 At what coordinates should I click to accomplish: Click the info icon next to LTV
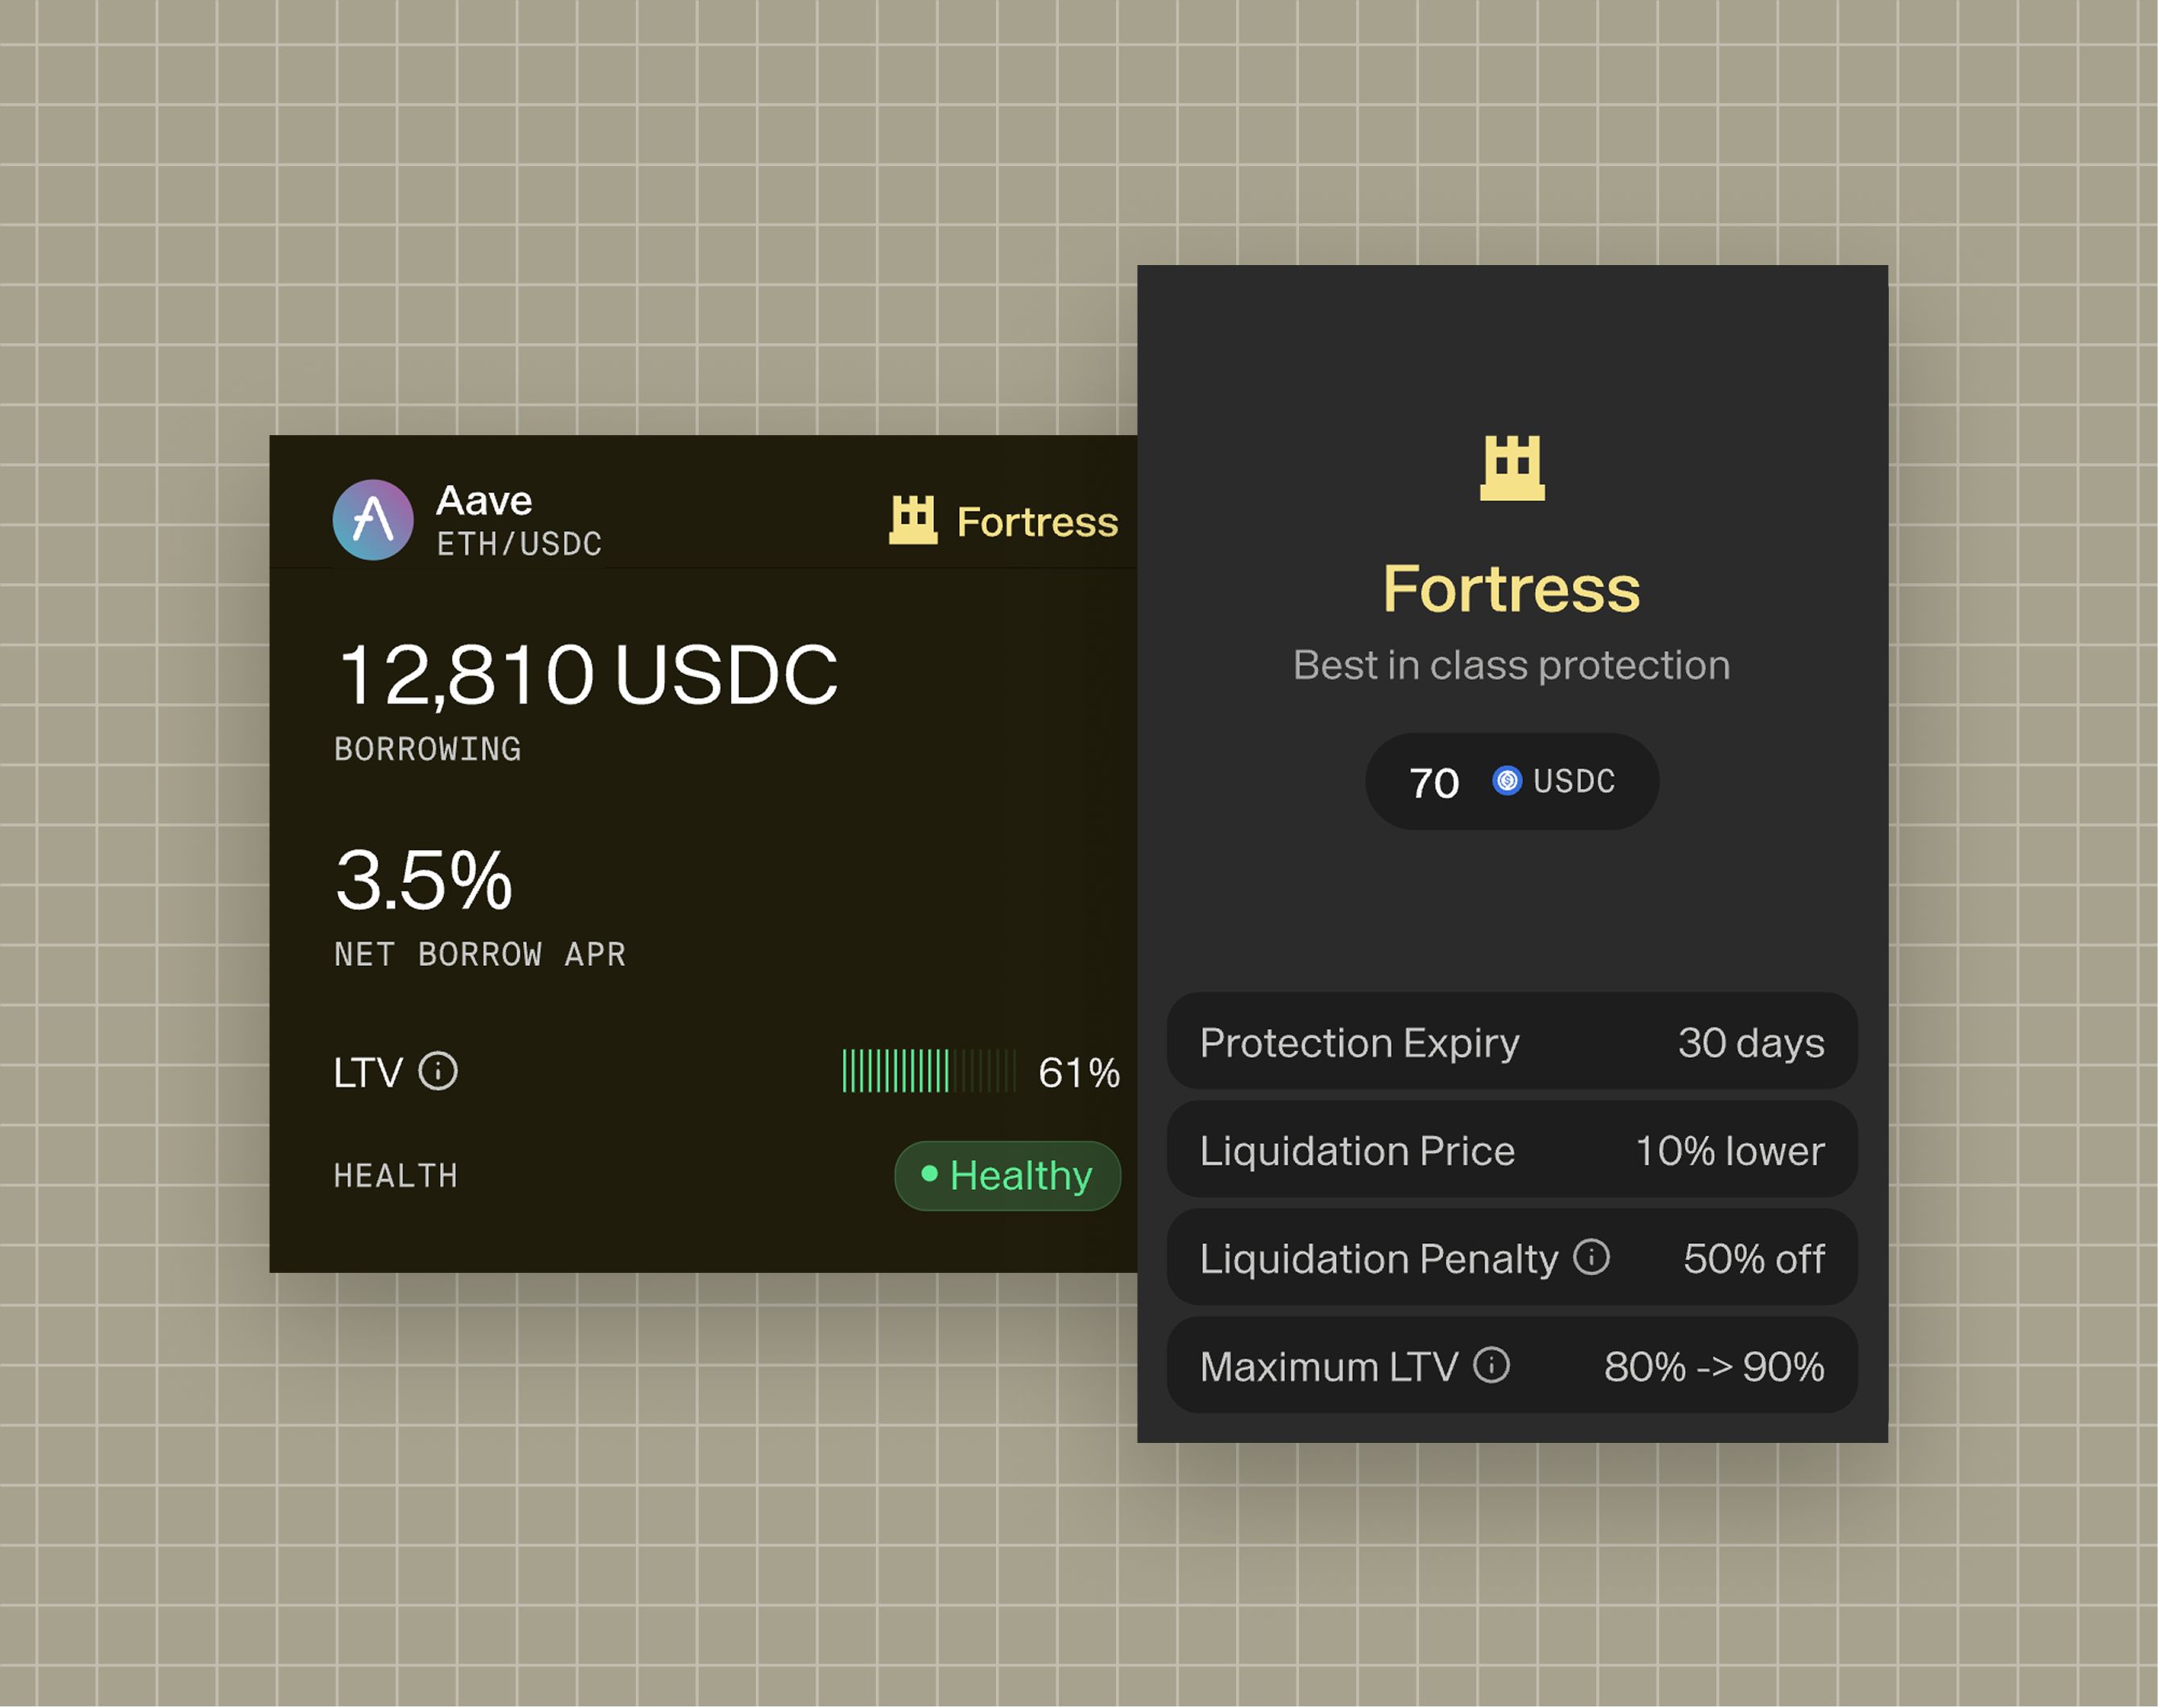click(438, 1071)
